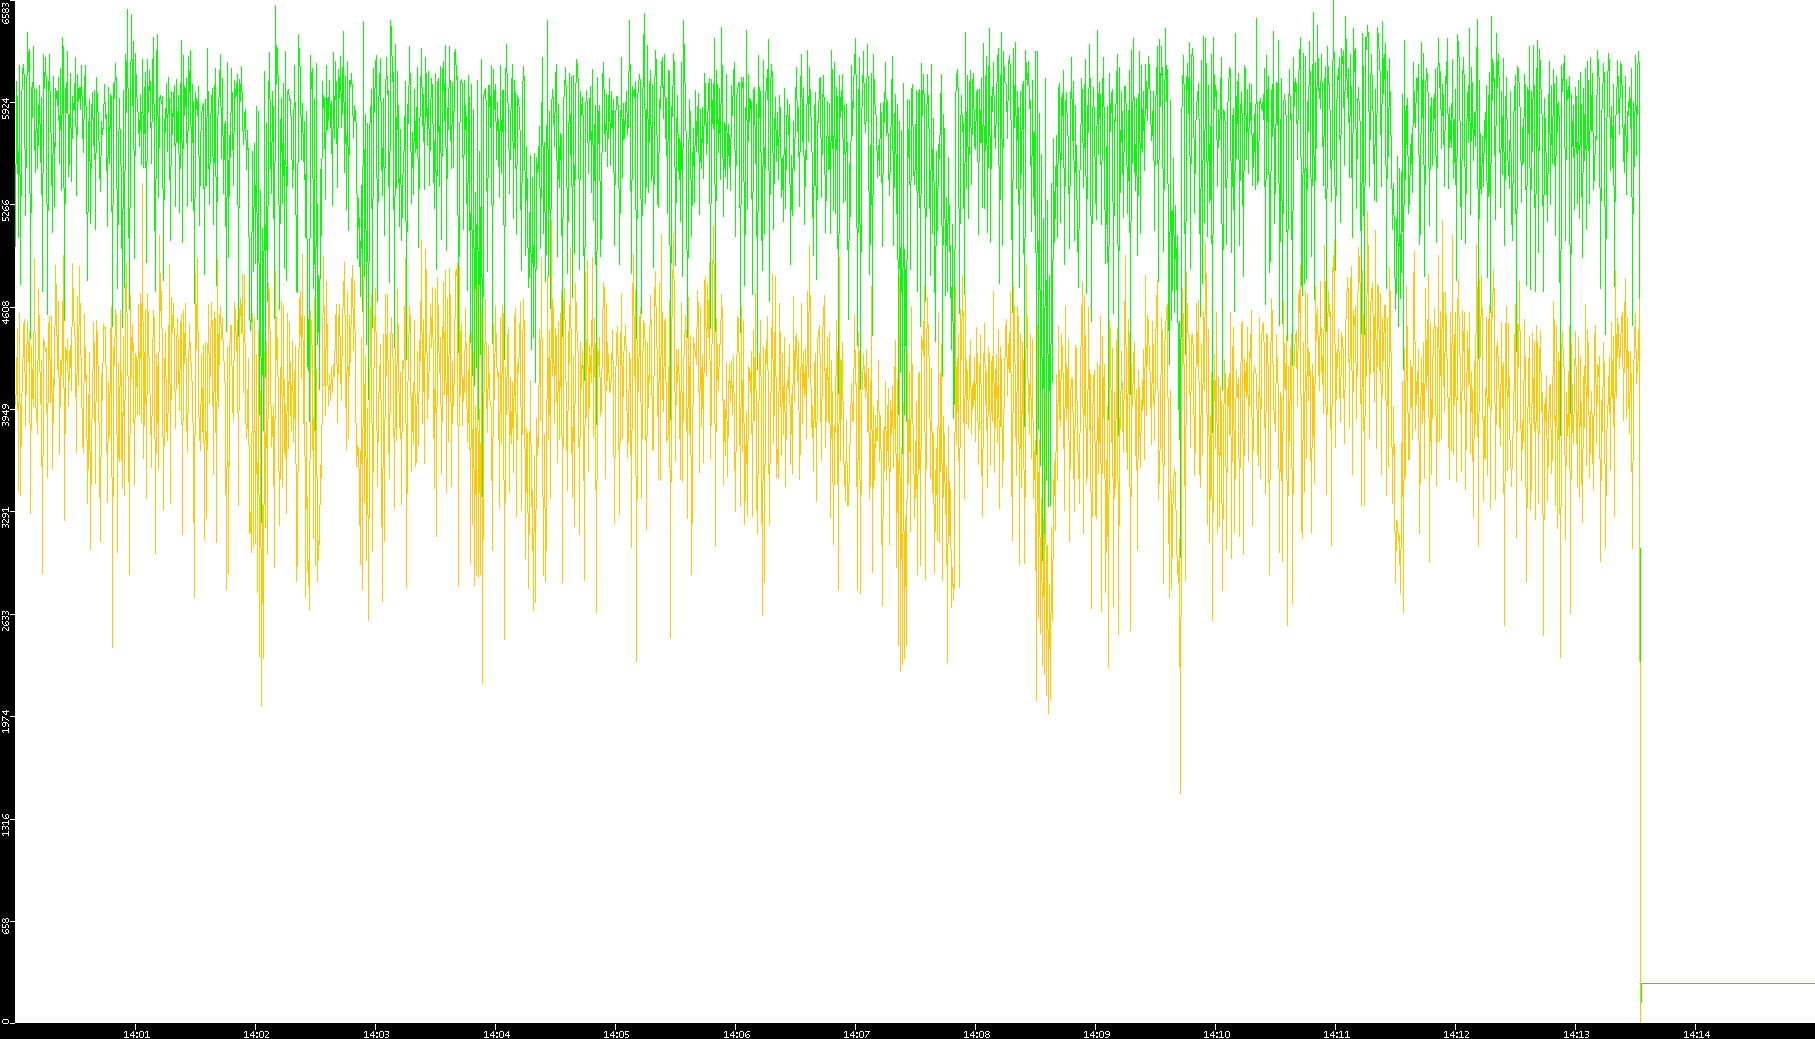The image size is (1815, 1039).
Task: Select the 14:03 tick on time axis
Action: [376, 1034]
